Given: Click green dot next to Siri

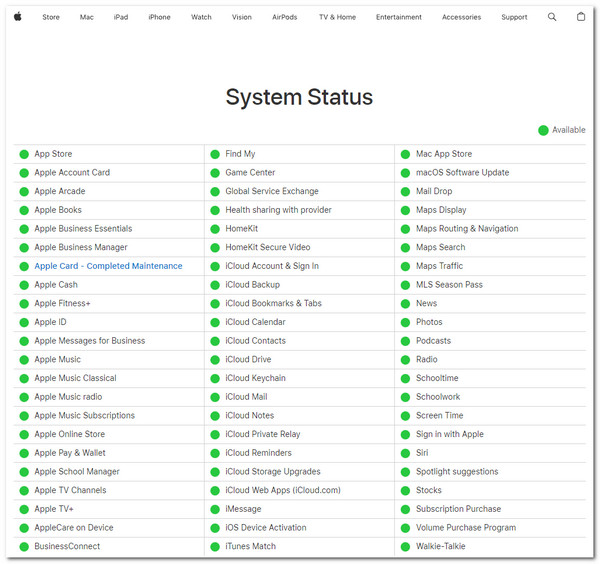Looking at the screenshot, I should [x=405, y=453].
